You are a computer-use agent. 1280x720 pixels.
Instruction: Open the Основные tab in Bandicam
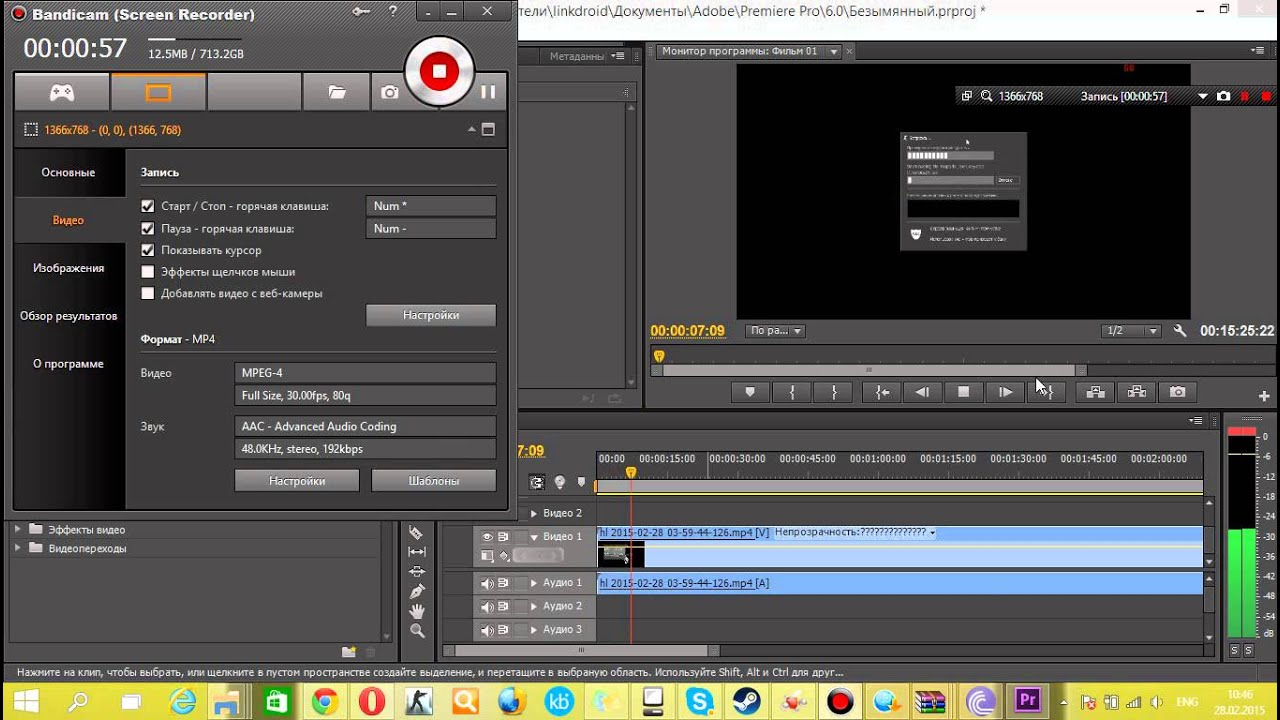coord(68,172)
